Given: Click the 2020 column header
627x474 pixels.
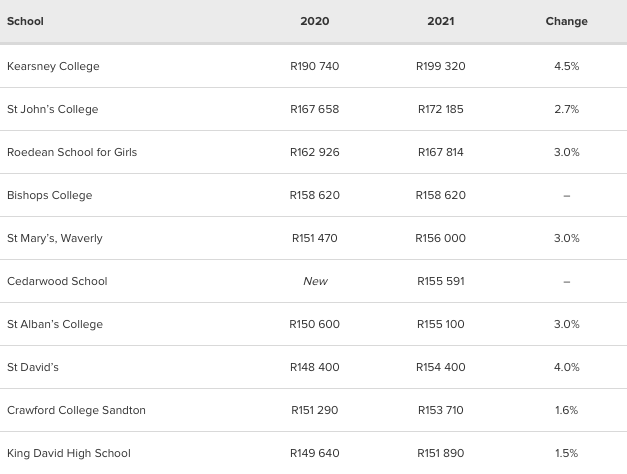Looking at the screenshot, I should 315,21.
